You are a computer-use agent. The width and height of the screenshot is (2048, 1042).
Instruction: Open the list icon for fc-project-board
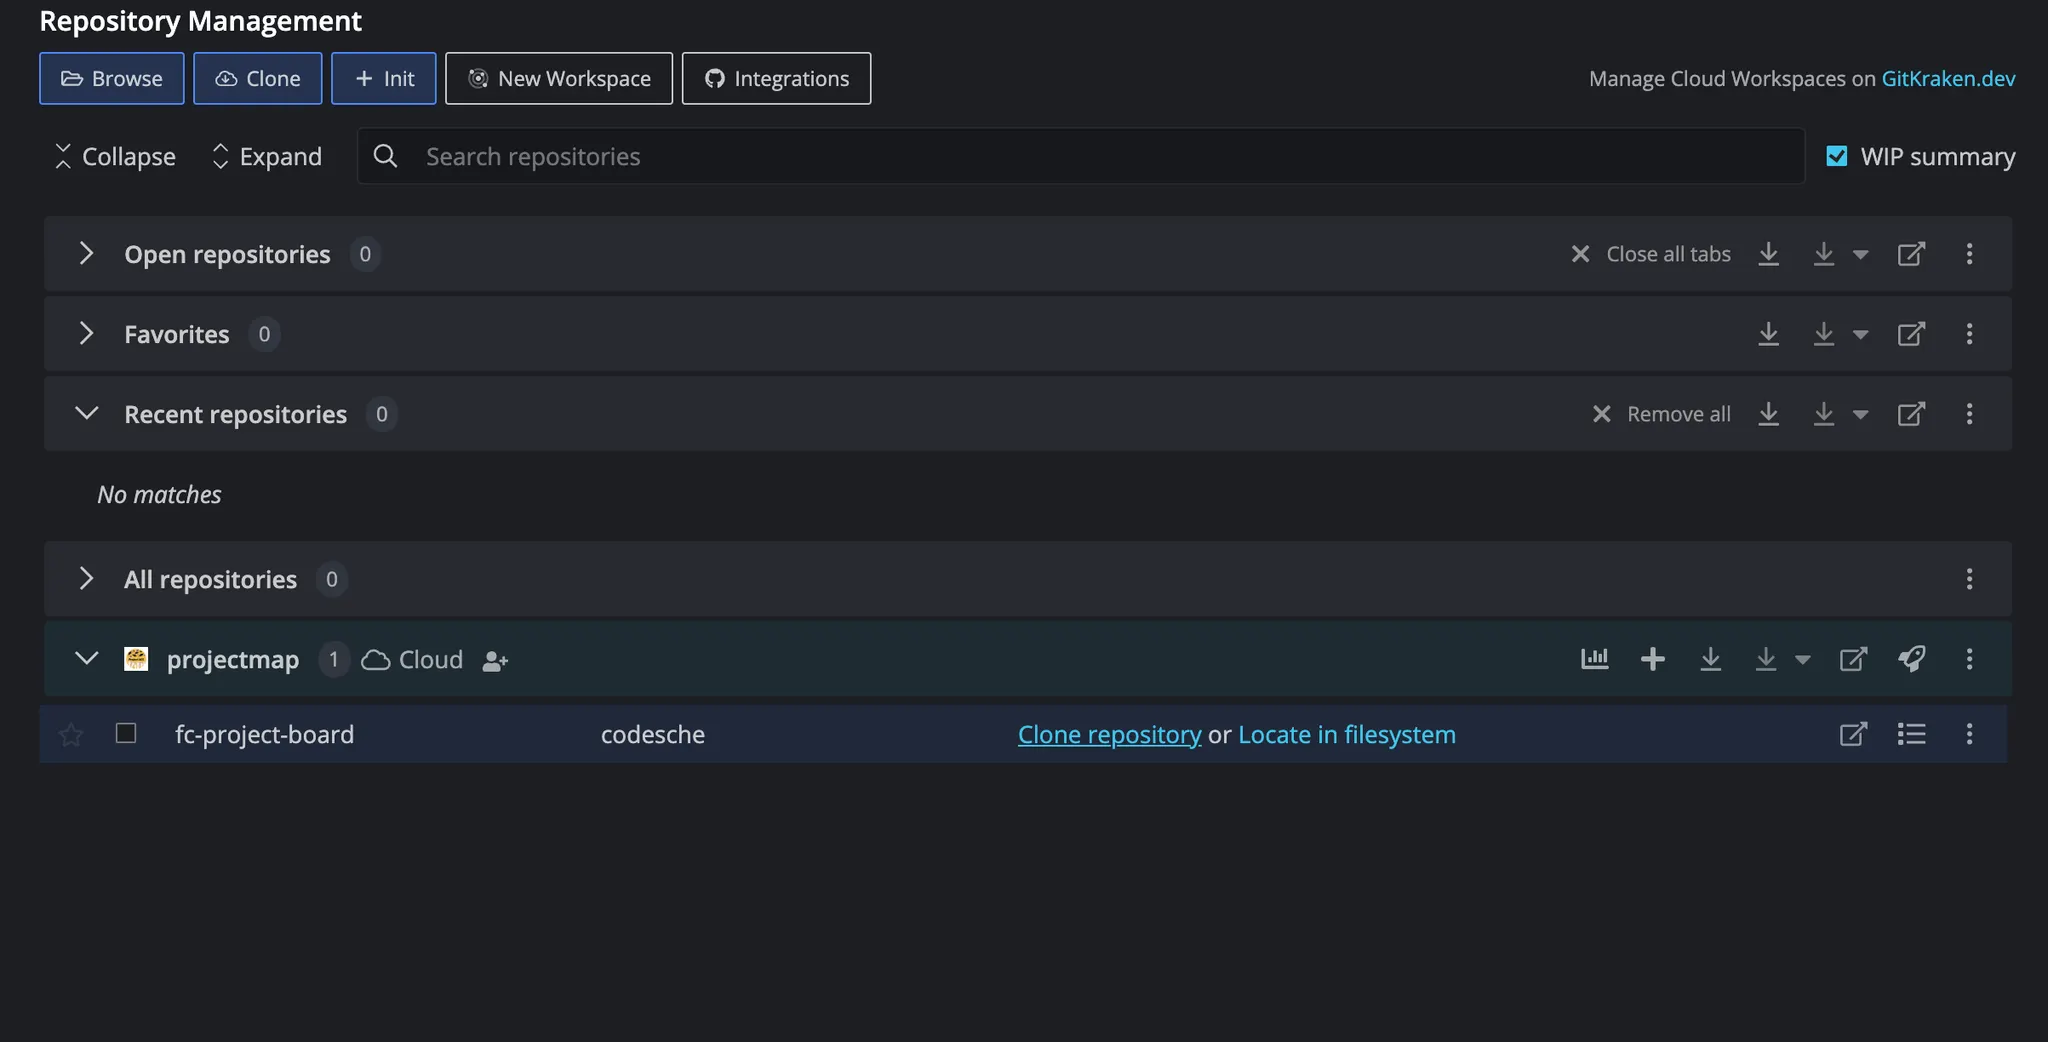(x=1911, y=734)
